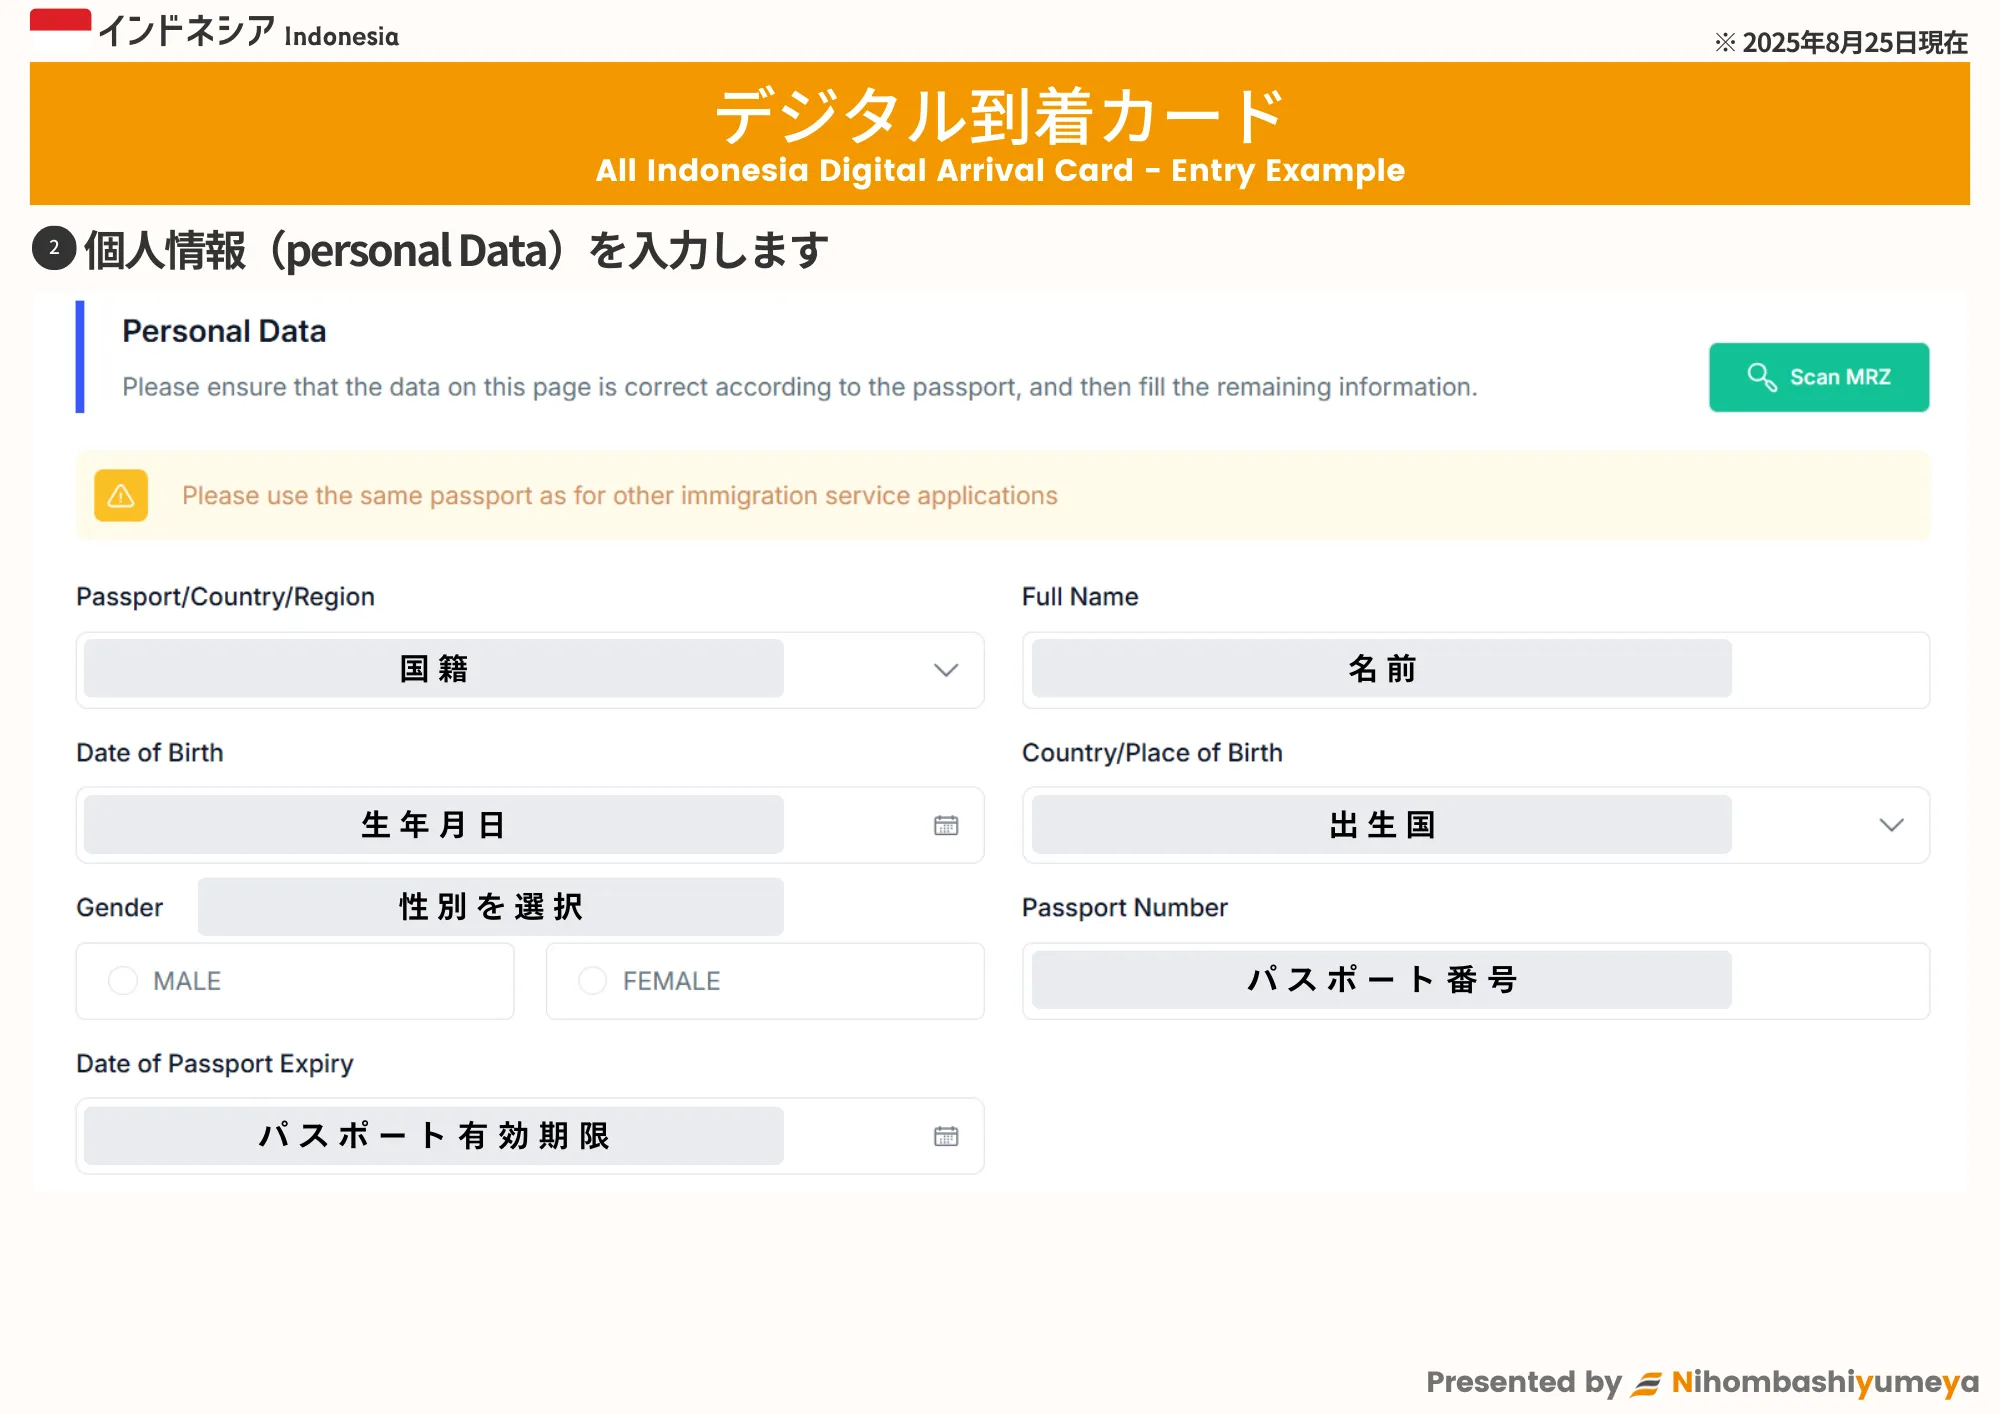
Task: Open the Date of Birth calendar icon
Action: coord(946,825)
